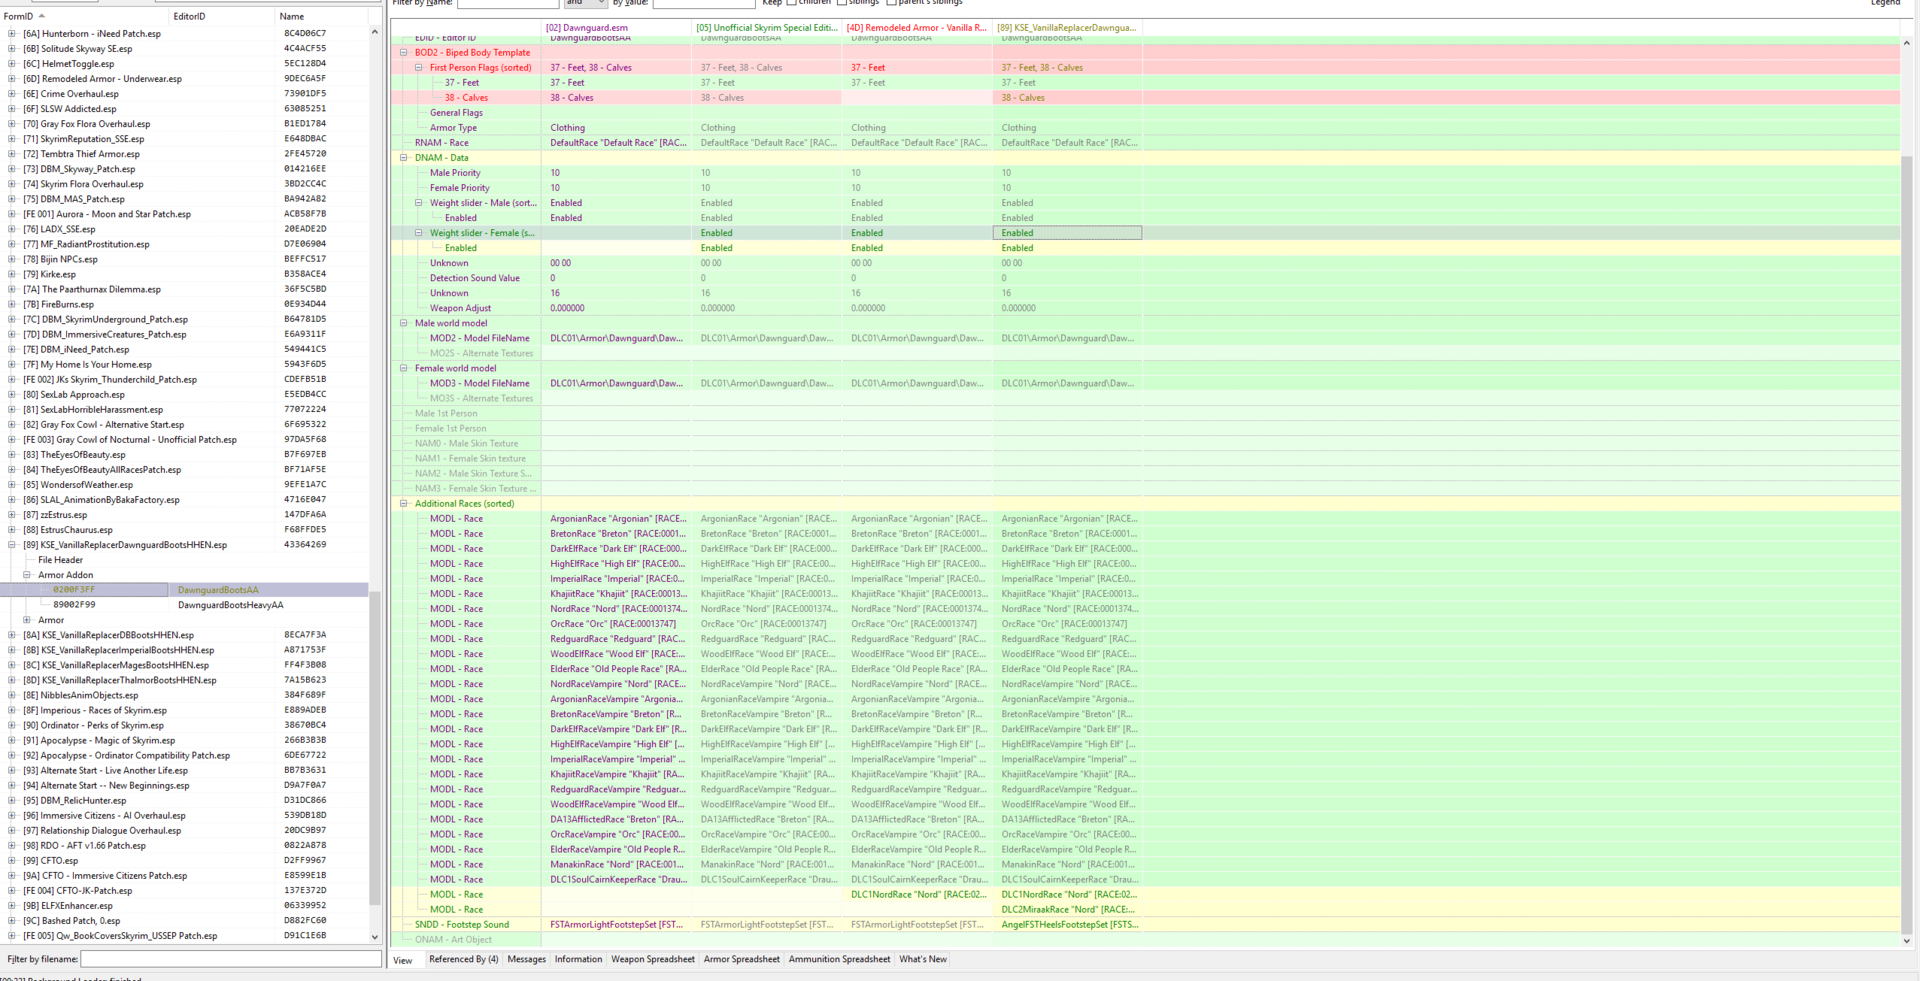Viewport: 1920px width, 981px height.
Task: Click the record view scrollbar down arrow
Action: 1906,940
